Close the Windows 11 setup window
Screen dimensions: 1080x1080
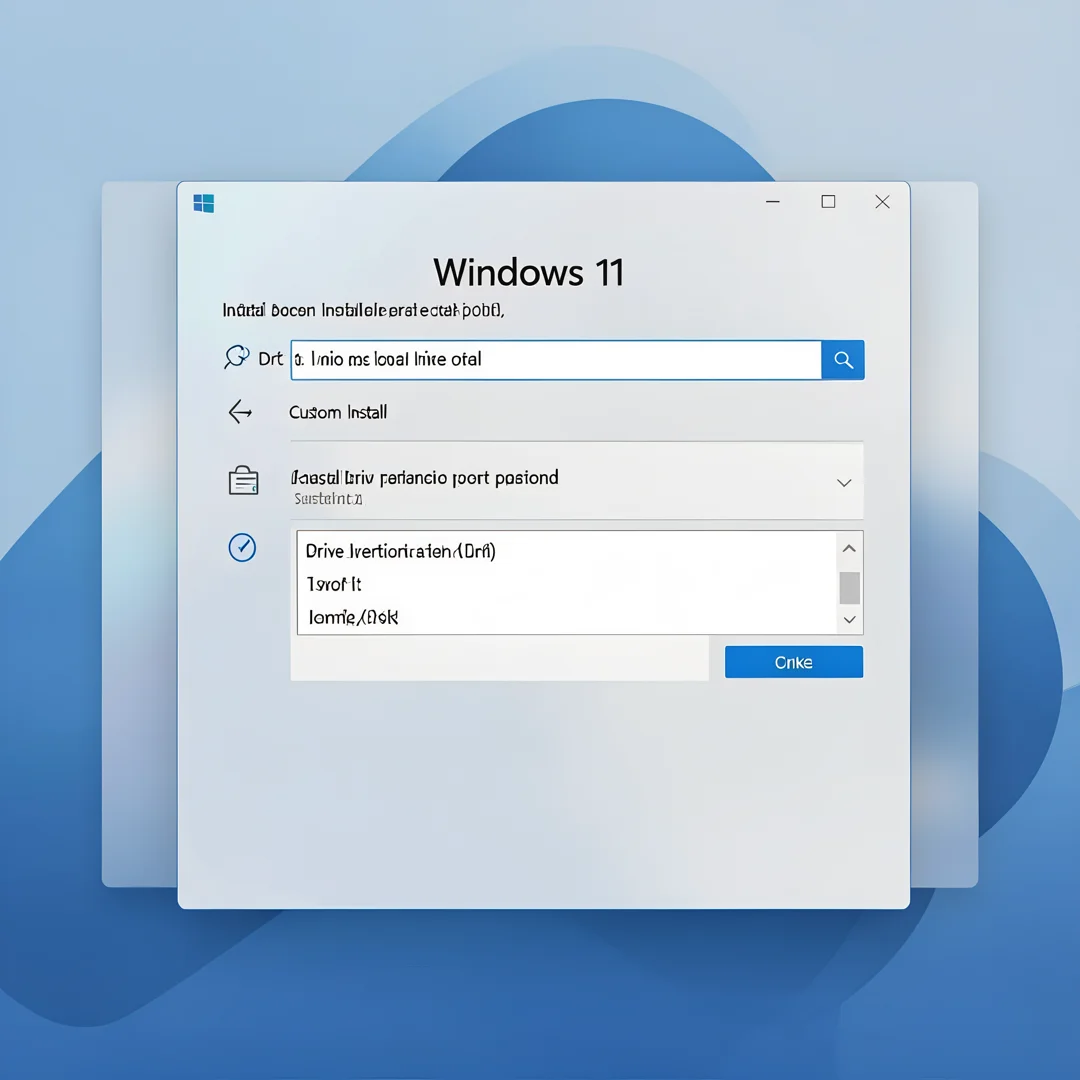point(882,202)
